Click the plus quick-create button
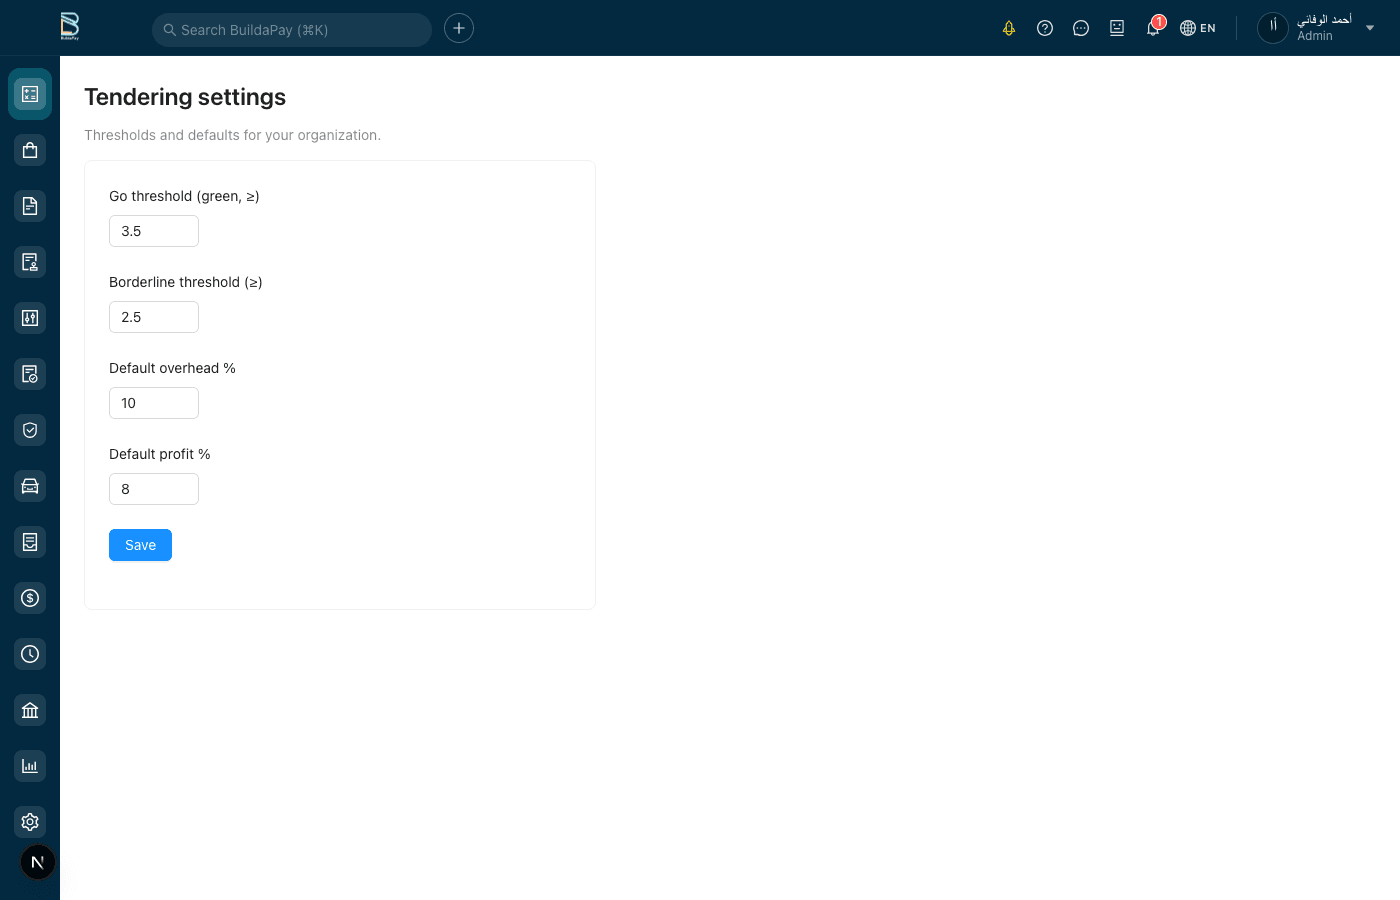 pyautogui.click(x=458, y=28)
